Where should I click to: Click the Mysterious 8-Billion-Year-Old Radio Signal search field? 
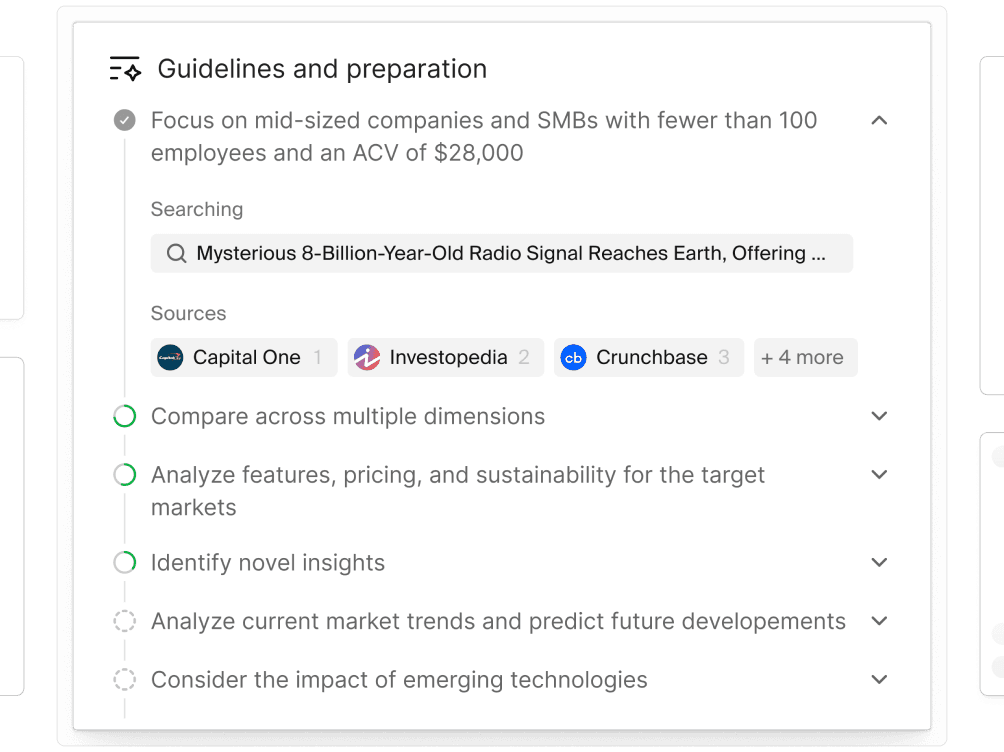tap(501, 254)
